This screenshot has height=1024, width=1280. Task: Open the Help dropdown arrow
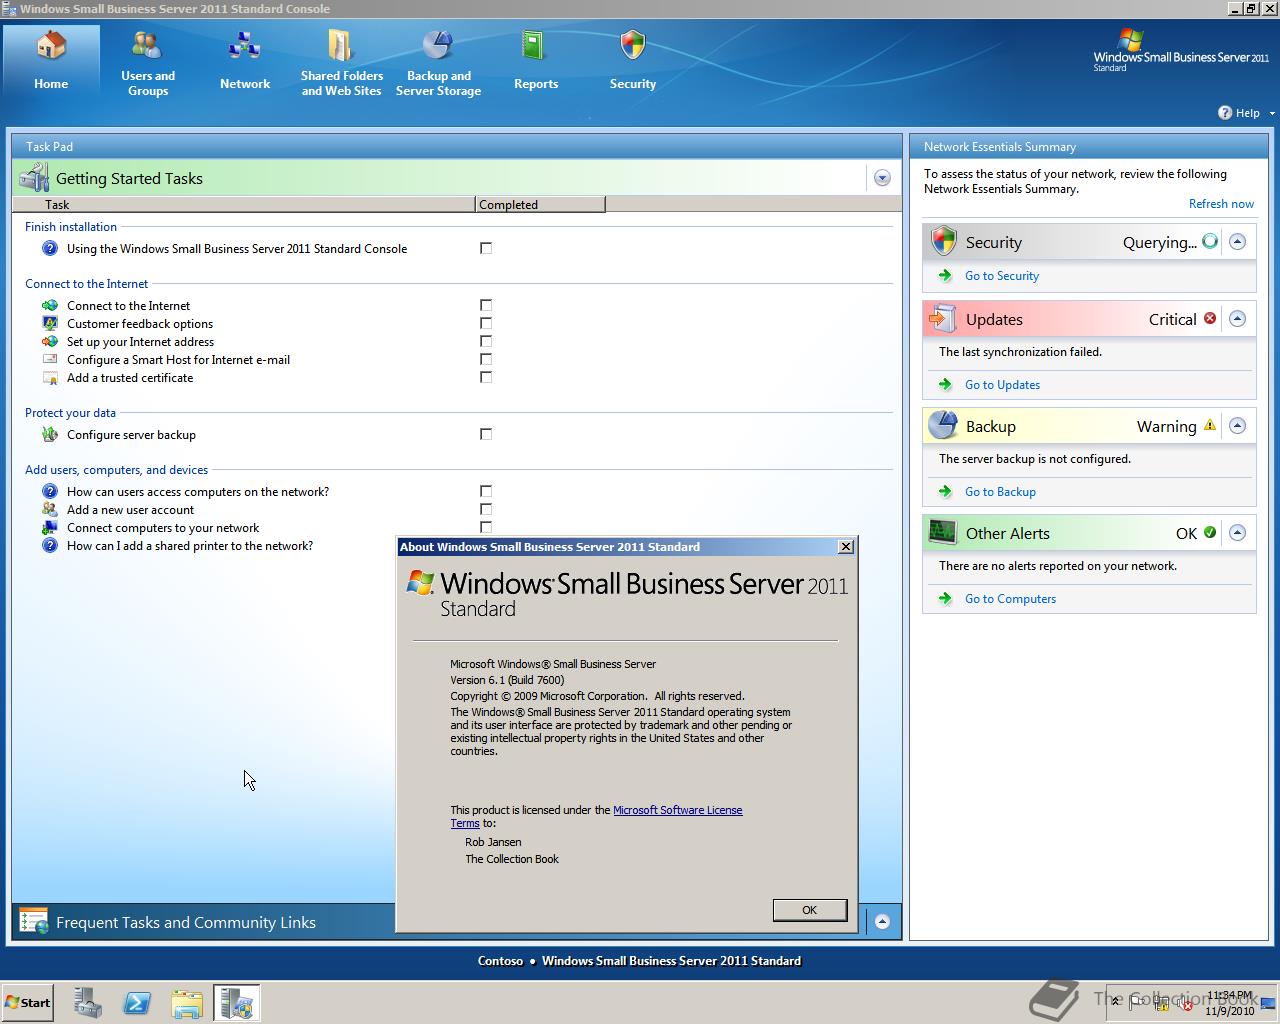click(x=1272, y=113)
